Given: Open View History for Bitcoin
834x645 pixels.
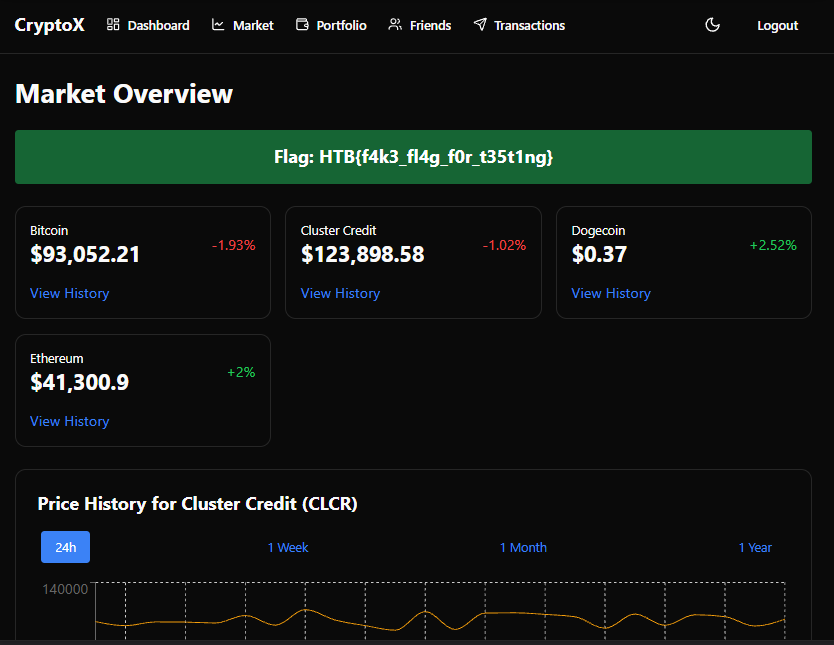Looking at the screenshot, I should [x=69, y=293].
